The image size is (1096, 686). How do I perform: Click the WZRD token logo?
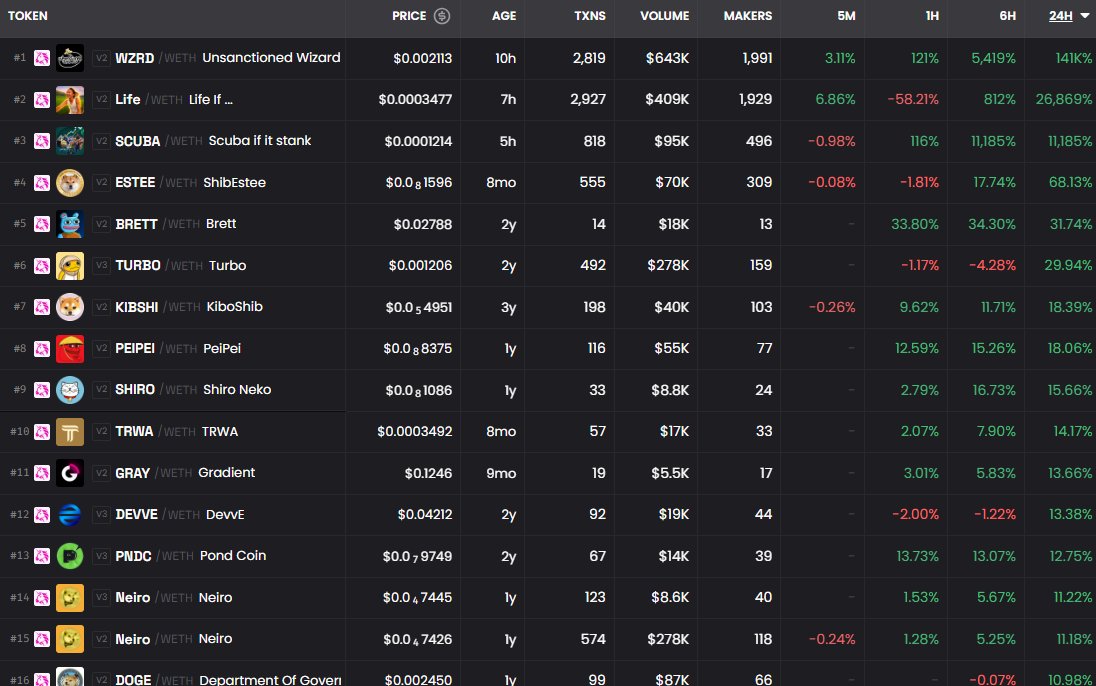(x=70, y=58)
